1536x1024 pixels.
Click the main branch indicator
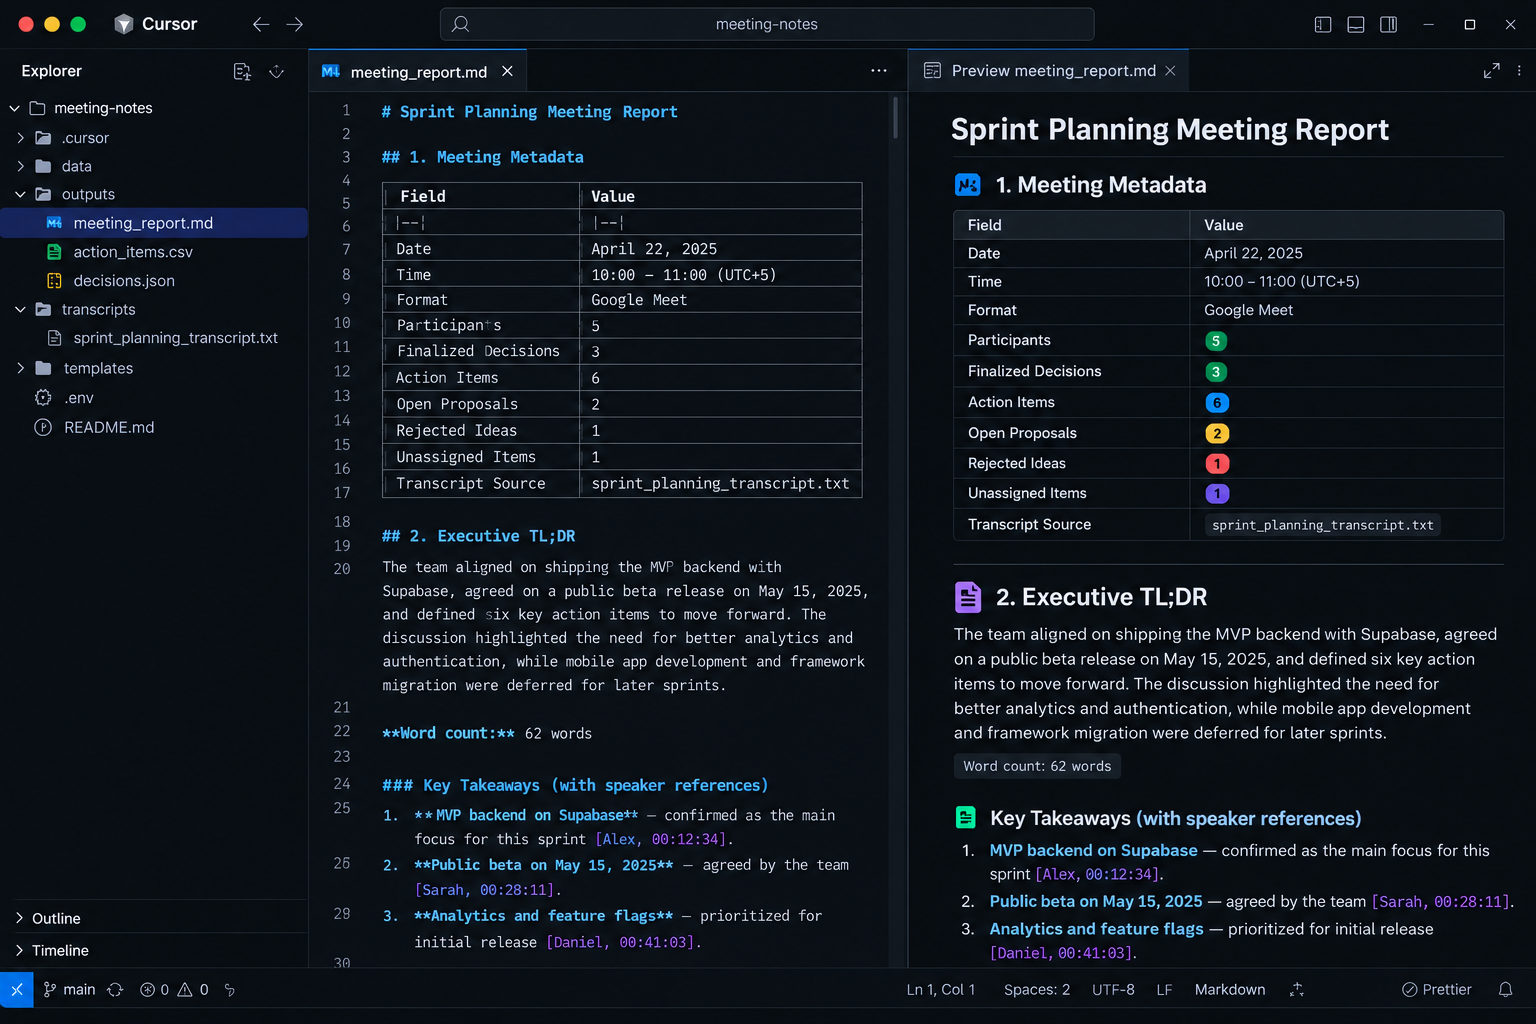[x=70, y=989]
